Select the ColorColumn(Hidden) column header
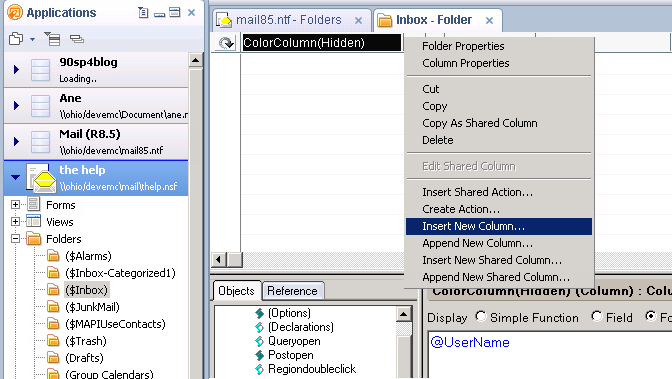 click(x=322, y=42)
